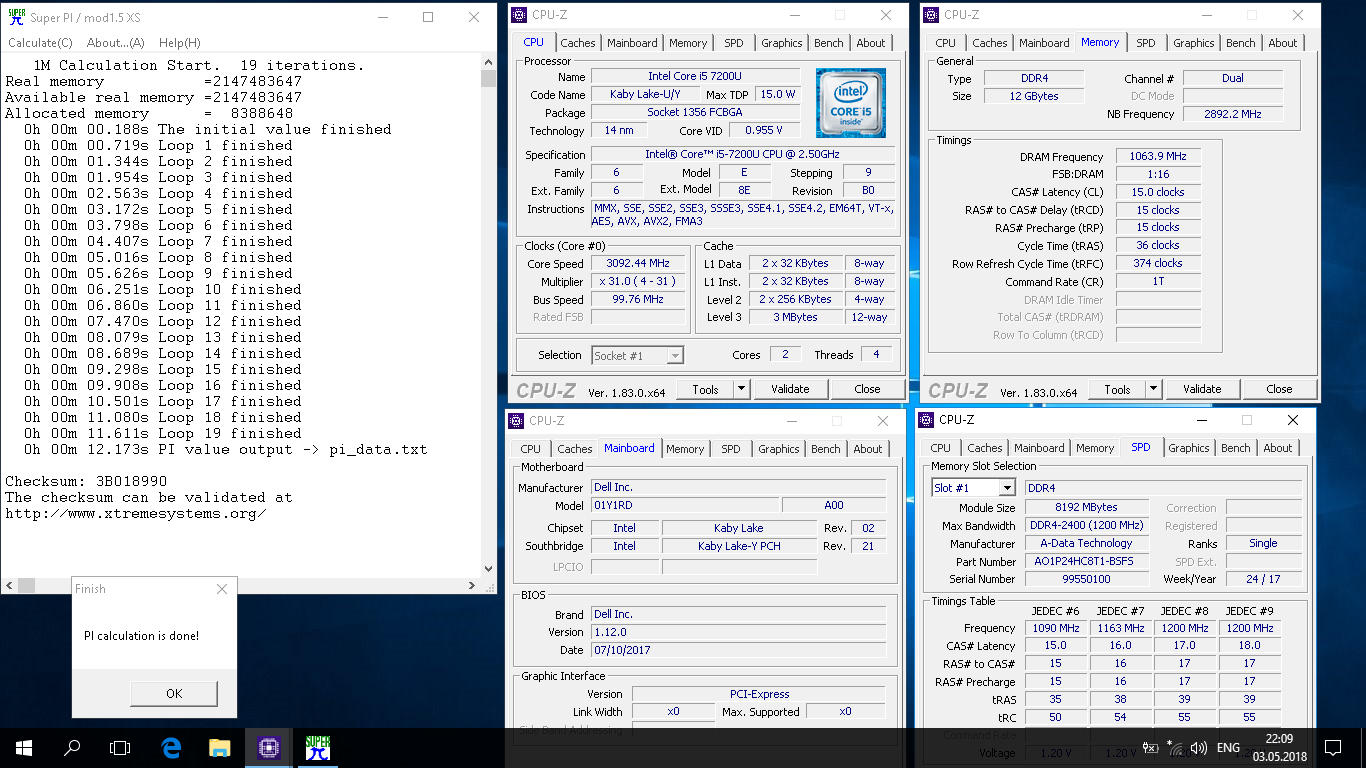The width and height of the screenshot is (1366, 768).
Task: Switch to Caches tab in CPU-Z CPU window
Action: coord(578,43)
